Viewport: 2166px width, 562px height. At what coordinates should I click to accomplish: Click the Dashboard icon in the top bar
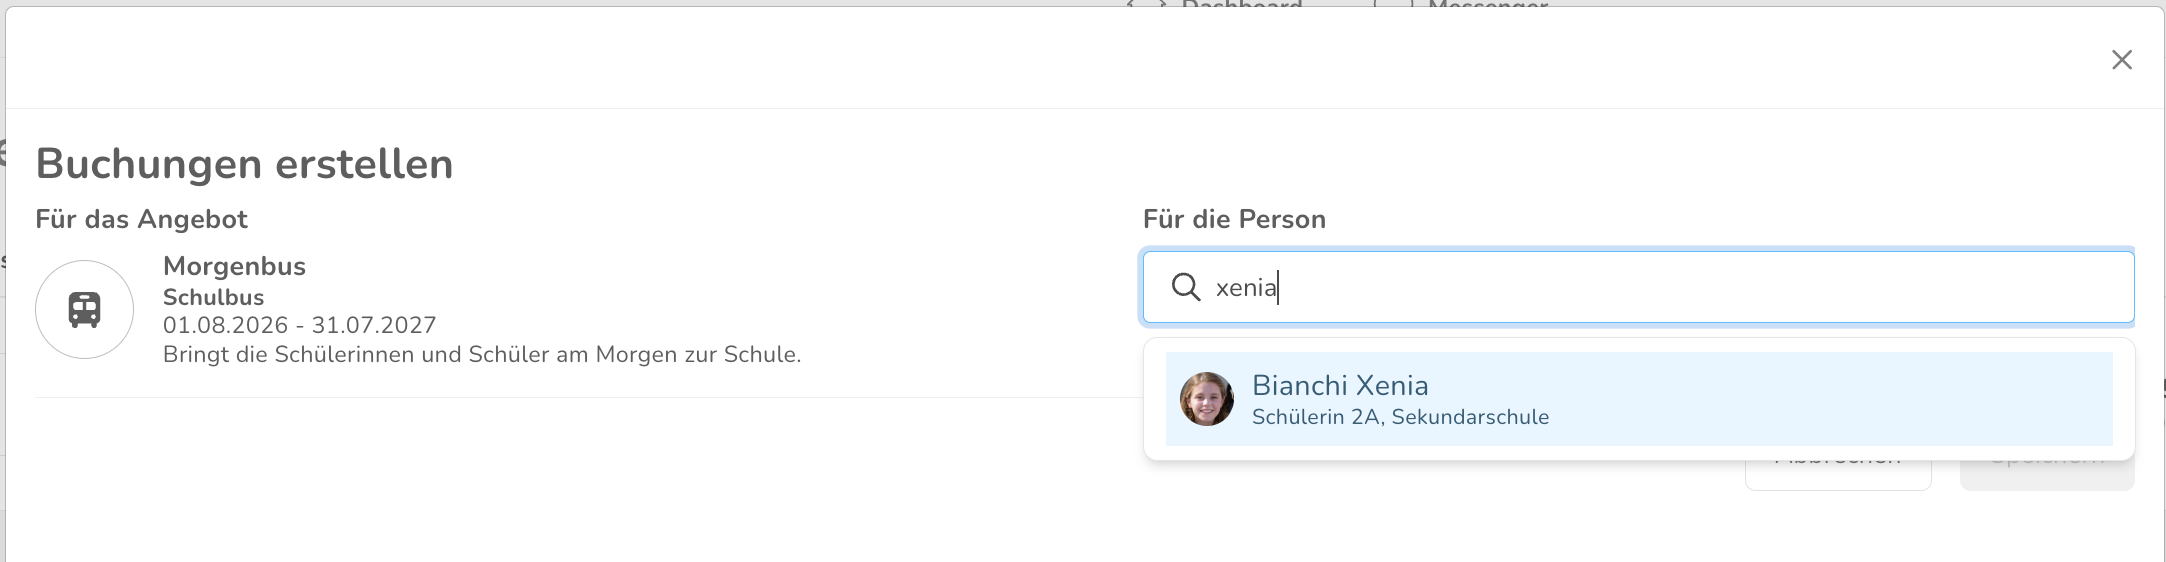(x=1147, y=4)
